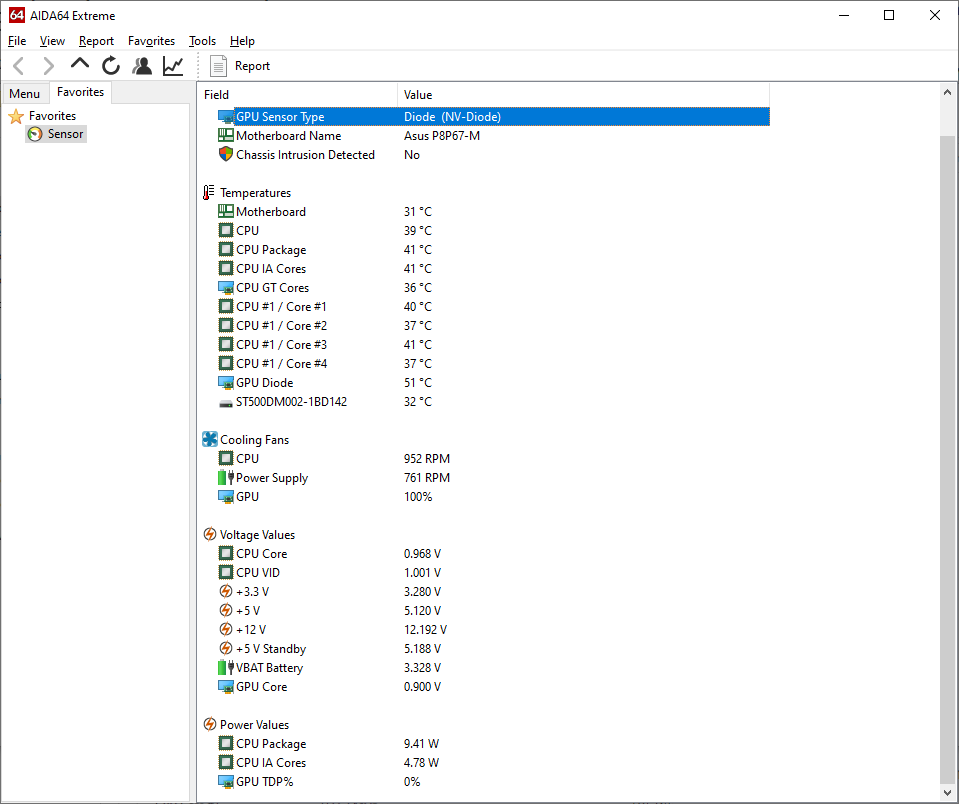Select the Favorites root tree node
Viewport: 959px width, 804px height.
(52, 116)
